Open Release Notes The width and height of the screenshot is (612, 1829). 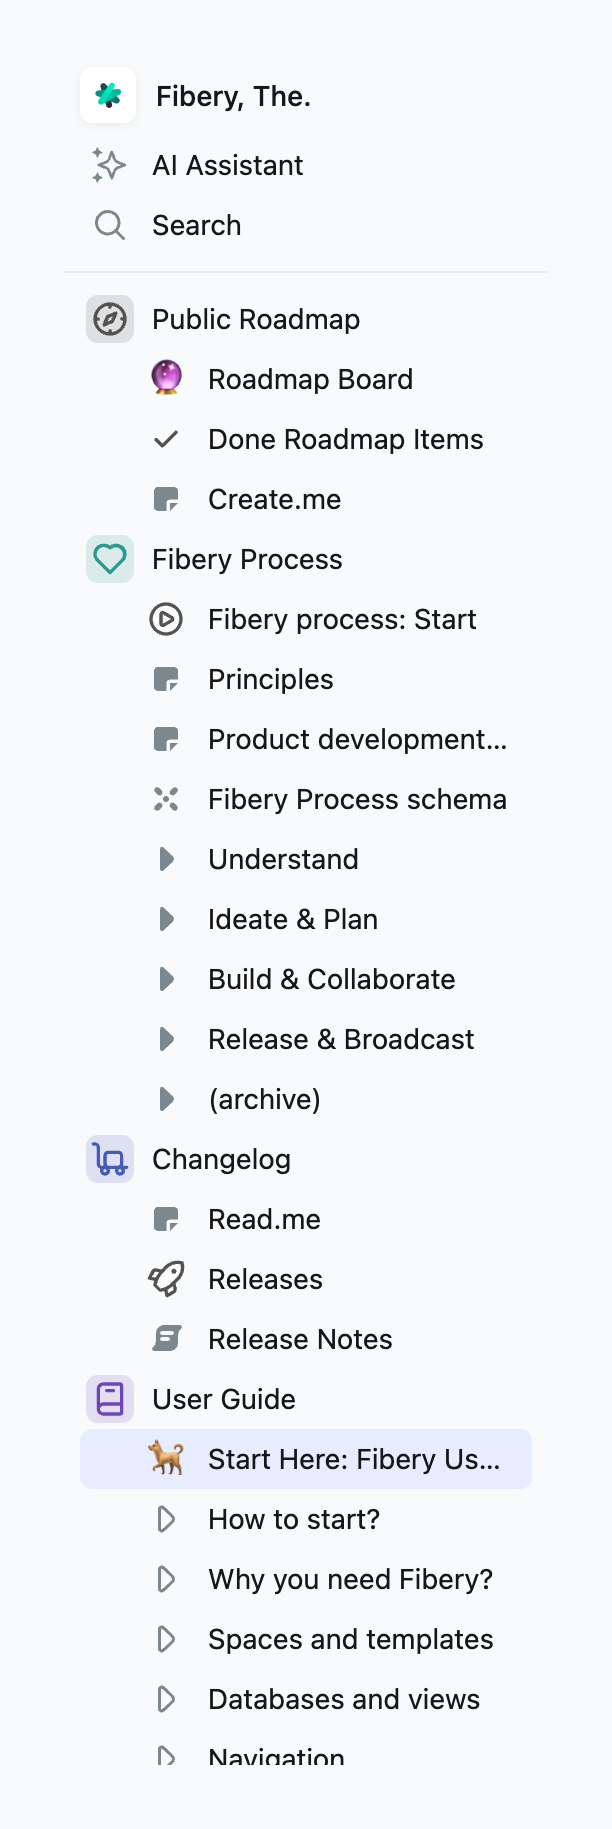pos(300,1339)
